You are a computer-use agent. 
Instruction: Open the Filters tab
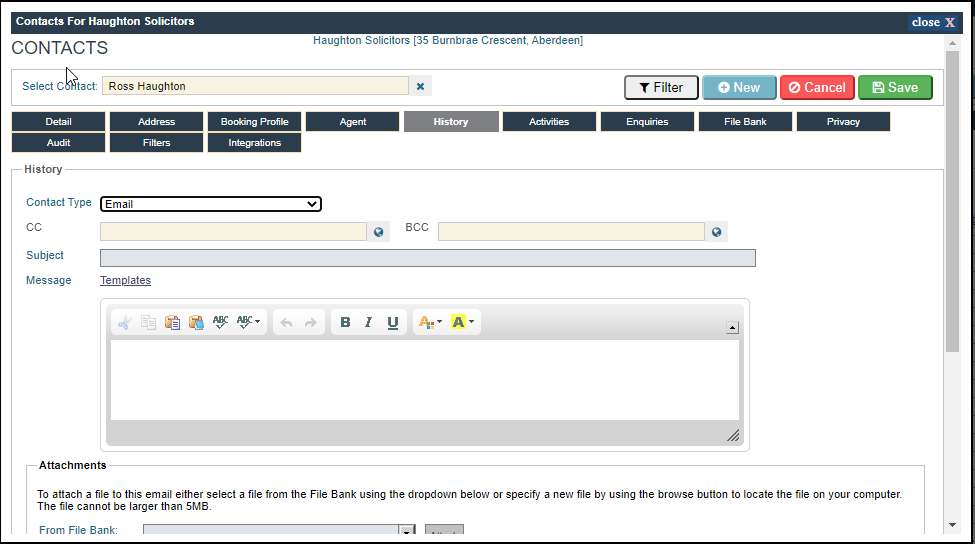click(157, 142)
